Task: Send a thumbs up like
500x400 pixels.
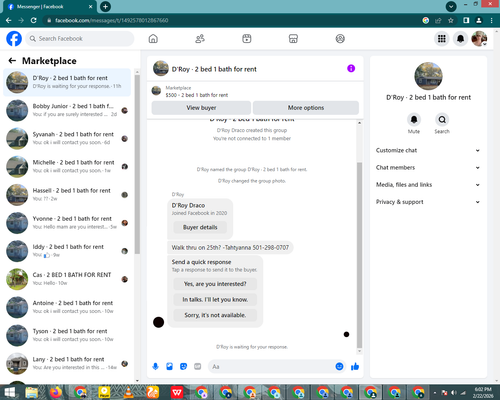Action: click(x=355, y=367)
